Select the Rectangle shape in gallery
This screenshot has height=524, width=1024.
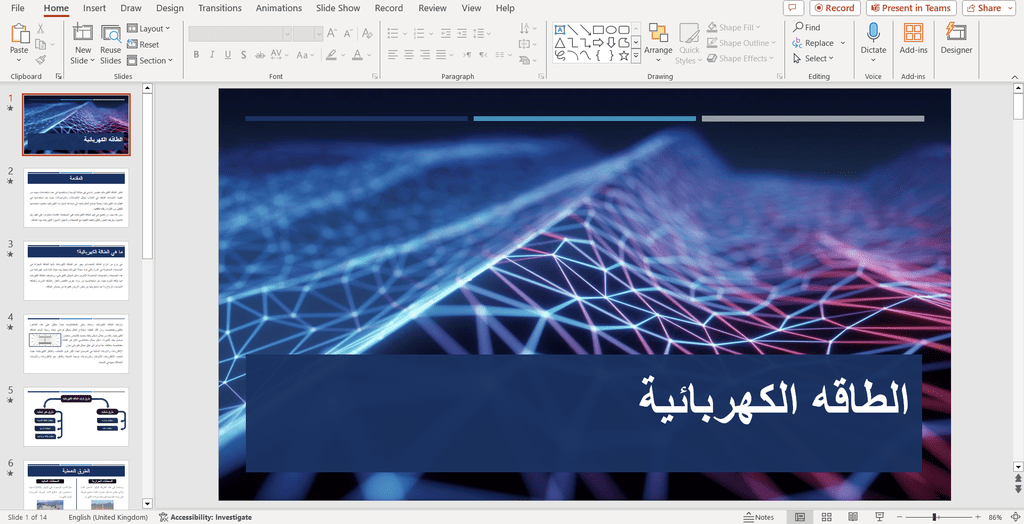click(x=598, y=29)
